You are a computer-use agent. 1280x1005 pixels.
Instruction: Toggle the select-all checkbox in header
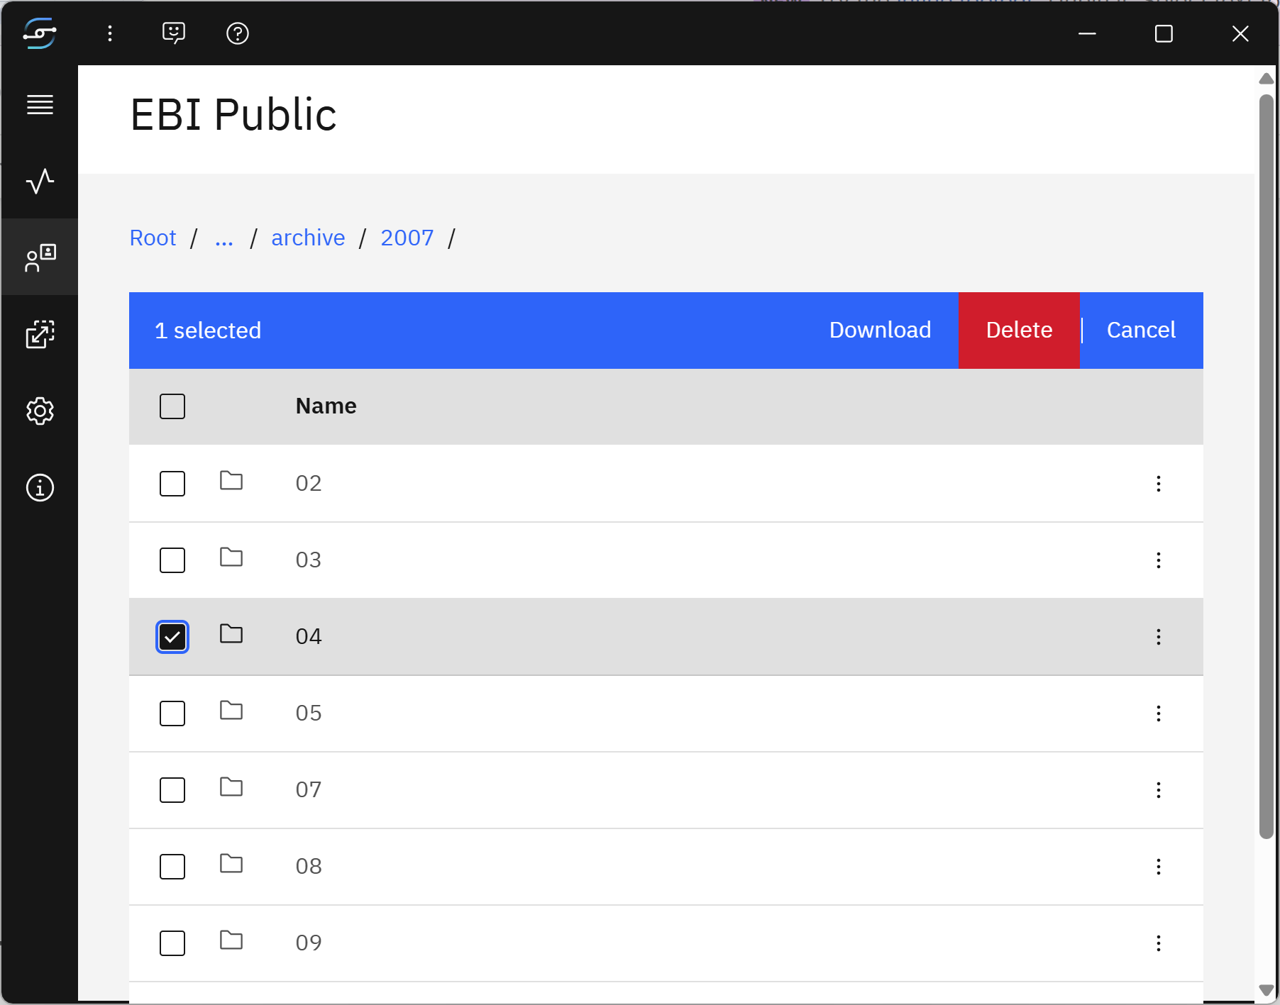pyautogui.click(x=172, y=407)
